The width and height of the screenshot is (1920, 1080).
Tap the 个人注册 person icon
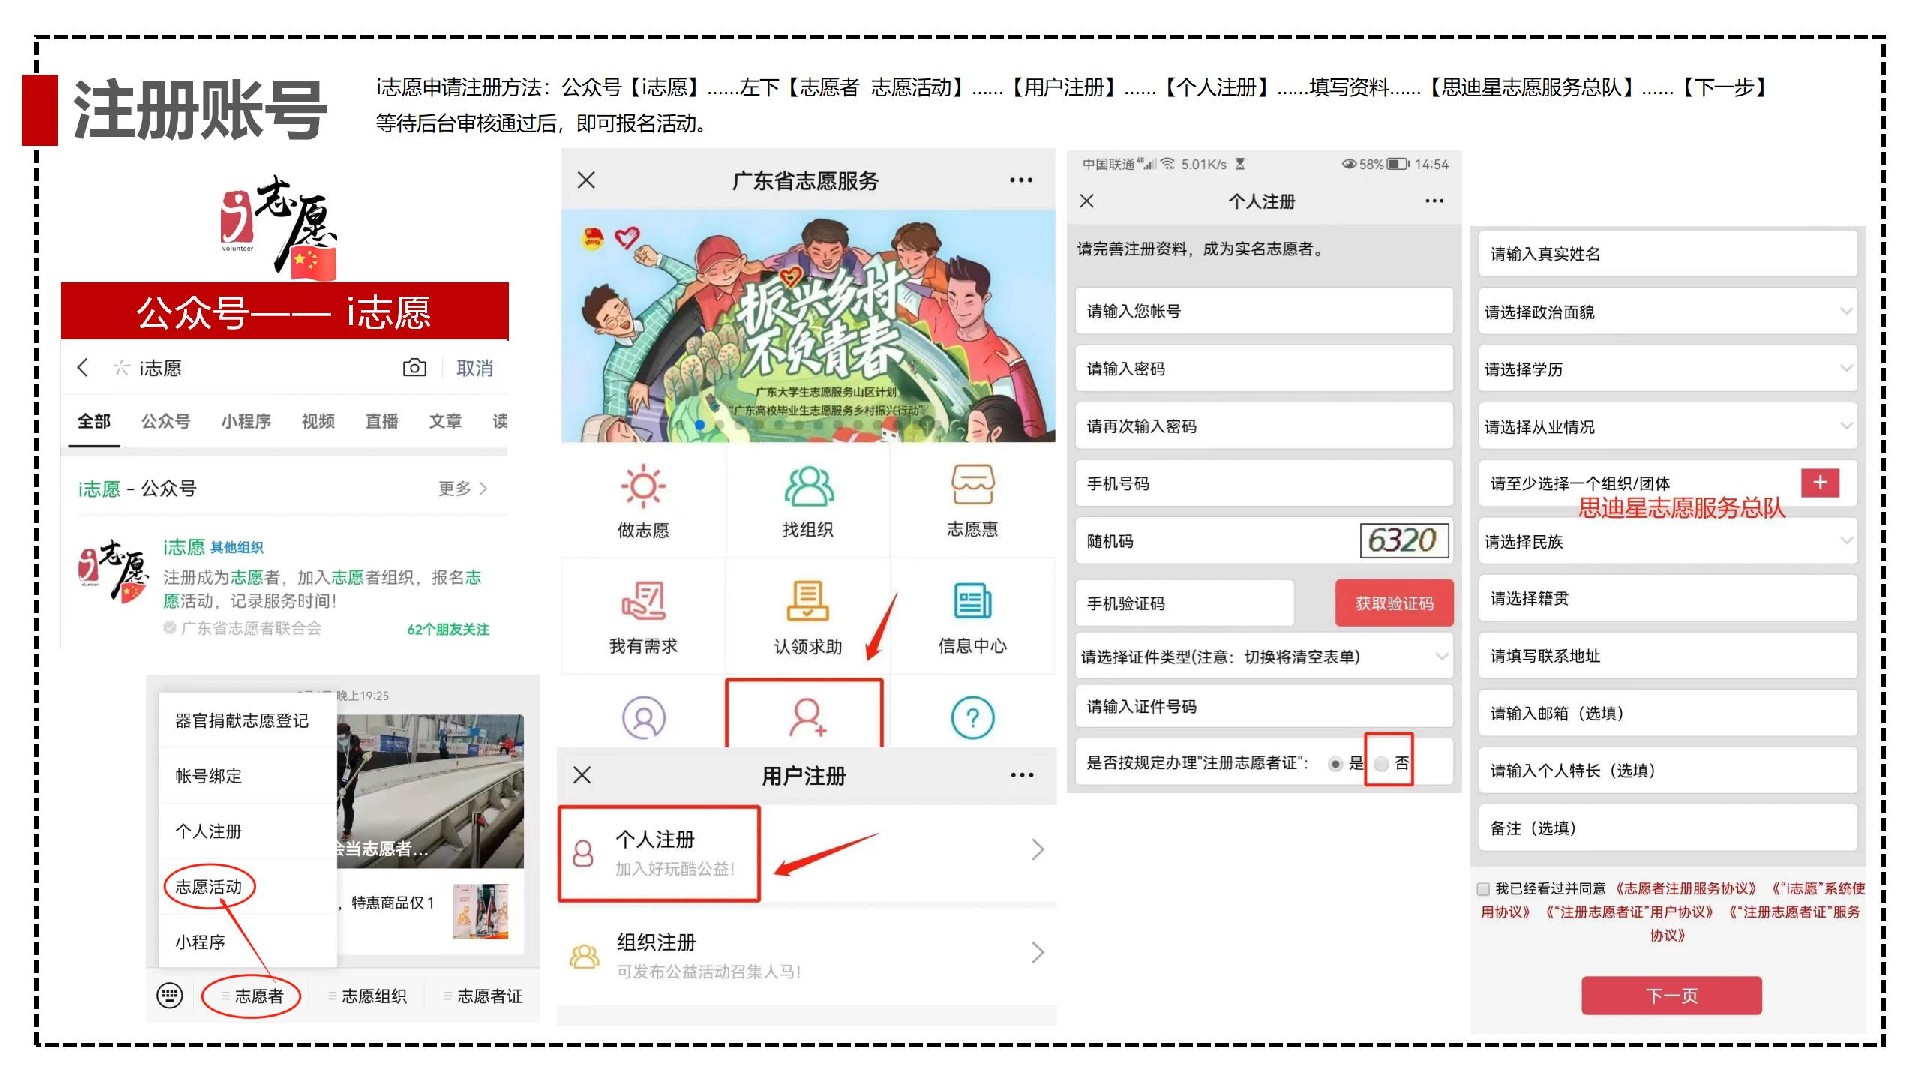583,853
